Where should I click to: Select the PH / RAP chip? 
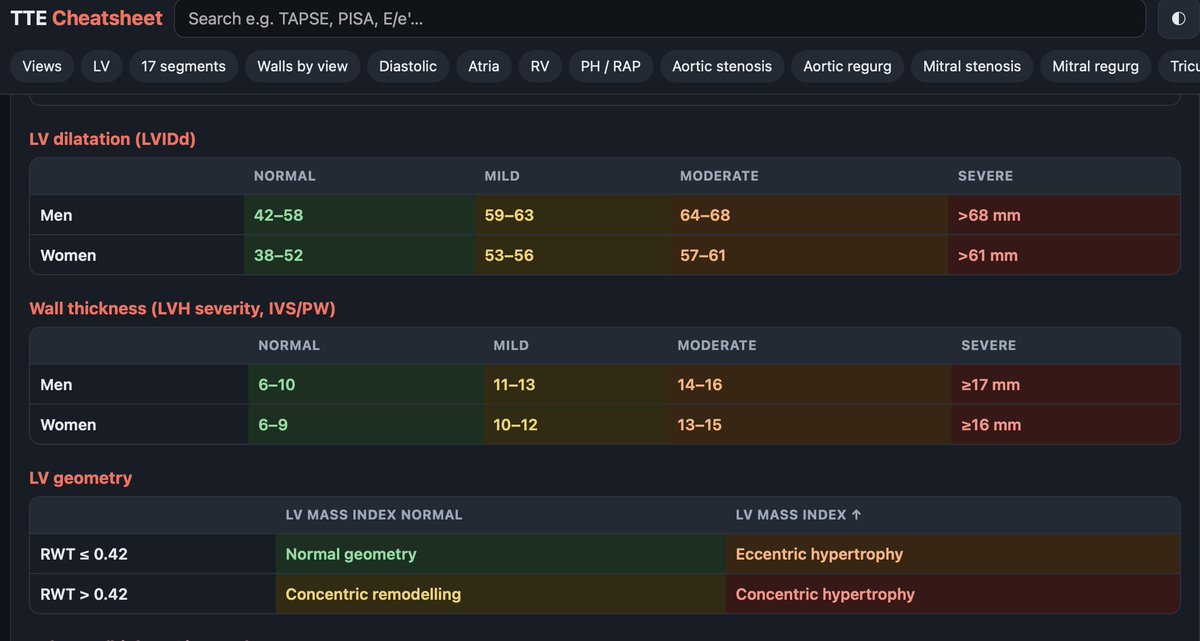[x=611, y=66]
